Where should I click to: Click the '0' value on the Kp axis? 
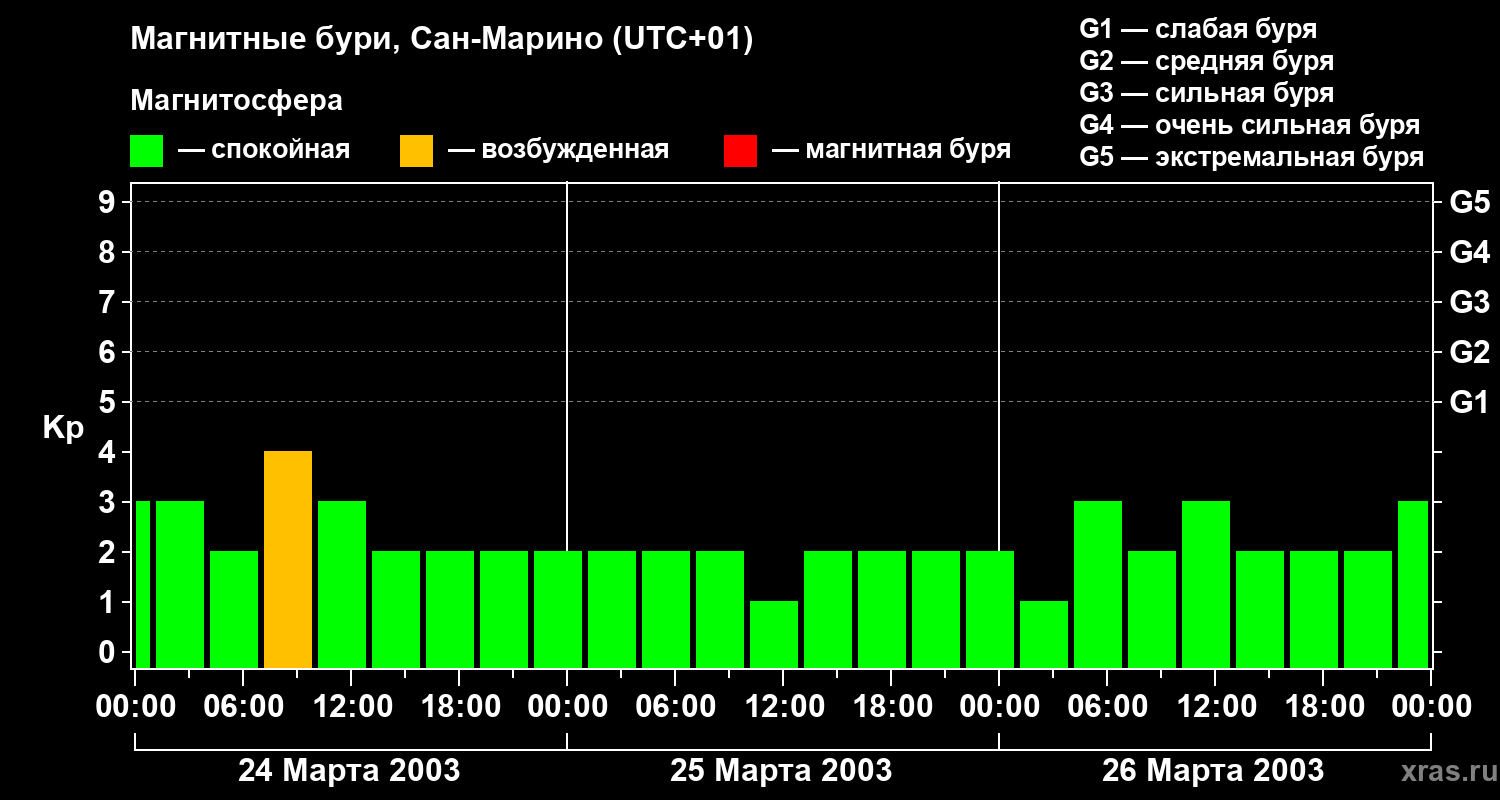tap(109, 652)
